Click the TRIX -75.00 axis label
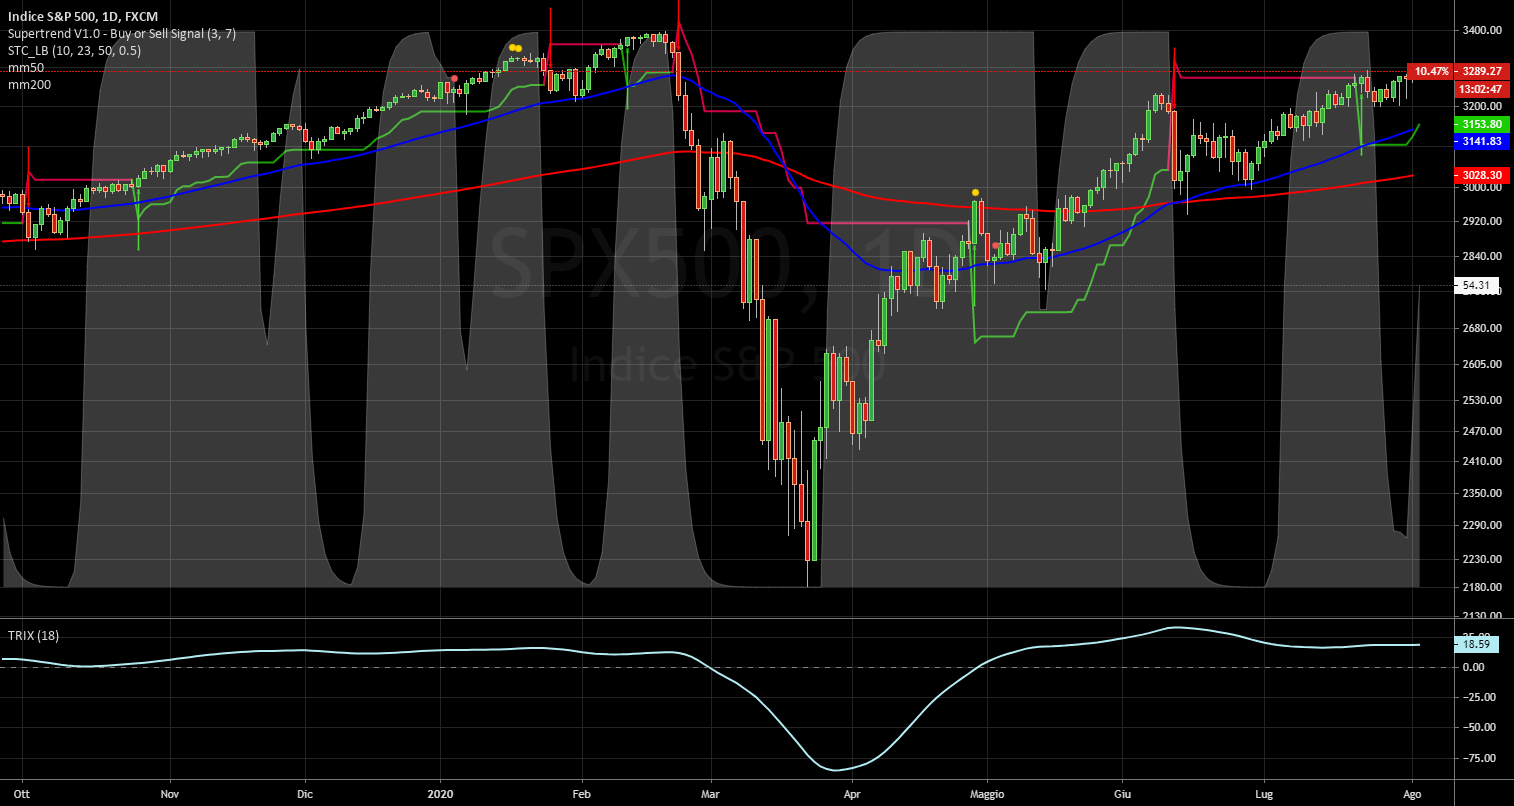1514x806 pixels. 1478,758
